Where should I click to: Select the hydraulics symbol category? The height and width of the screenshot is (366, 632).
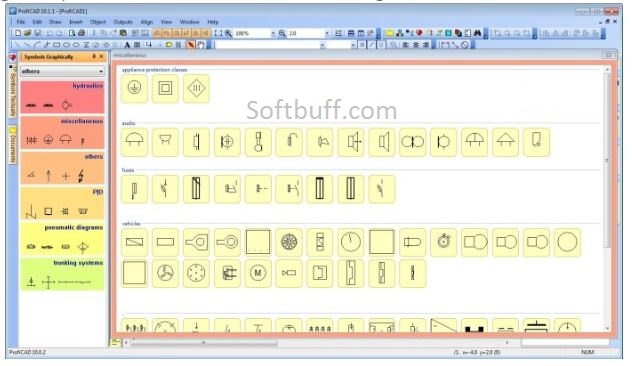coord(62,97)
